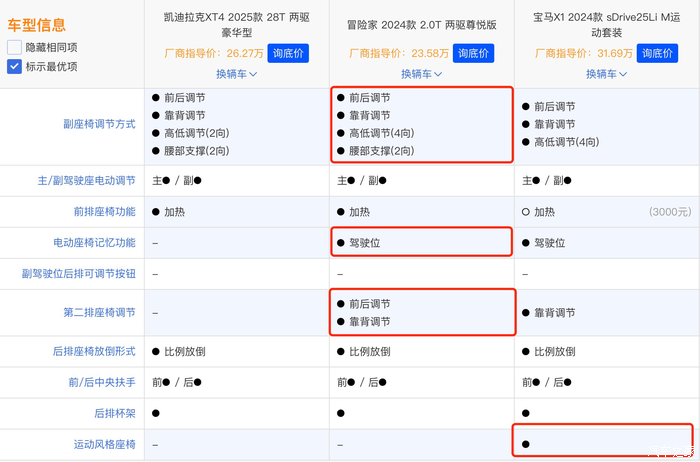
Task: Select the 第二排座椅调节 row label
Action: click(98, 313)
